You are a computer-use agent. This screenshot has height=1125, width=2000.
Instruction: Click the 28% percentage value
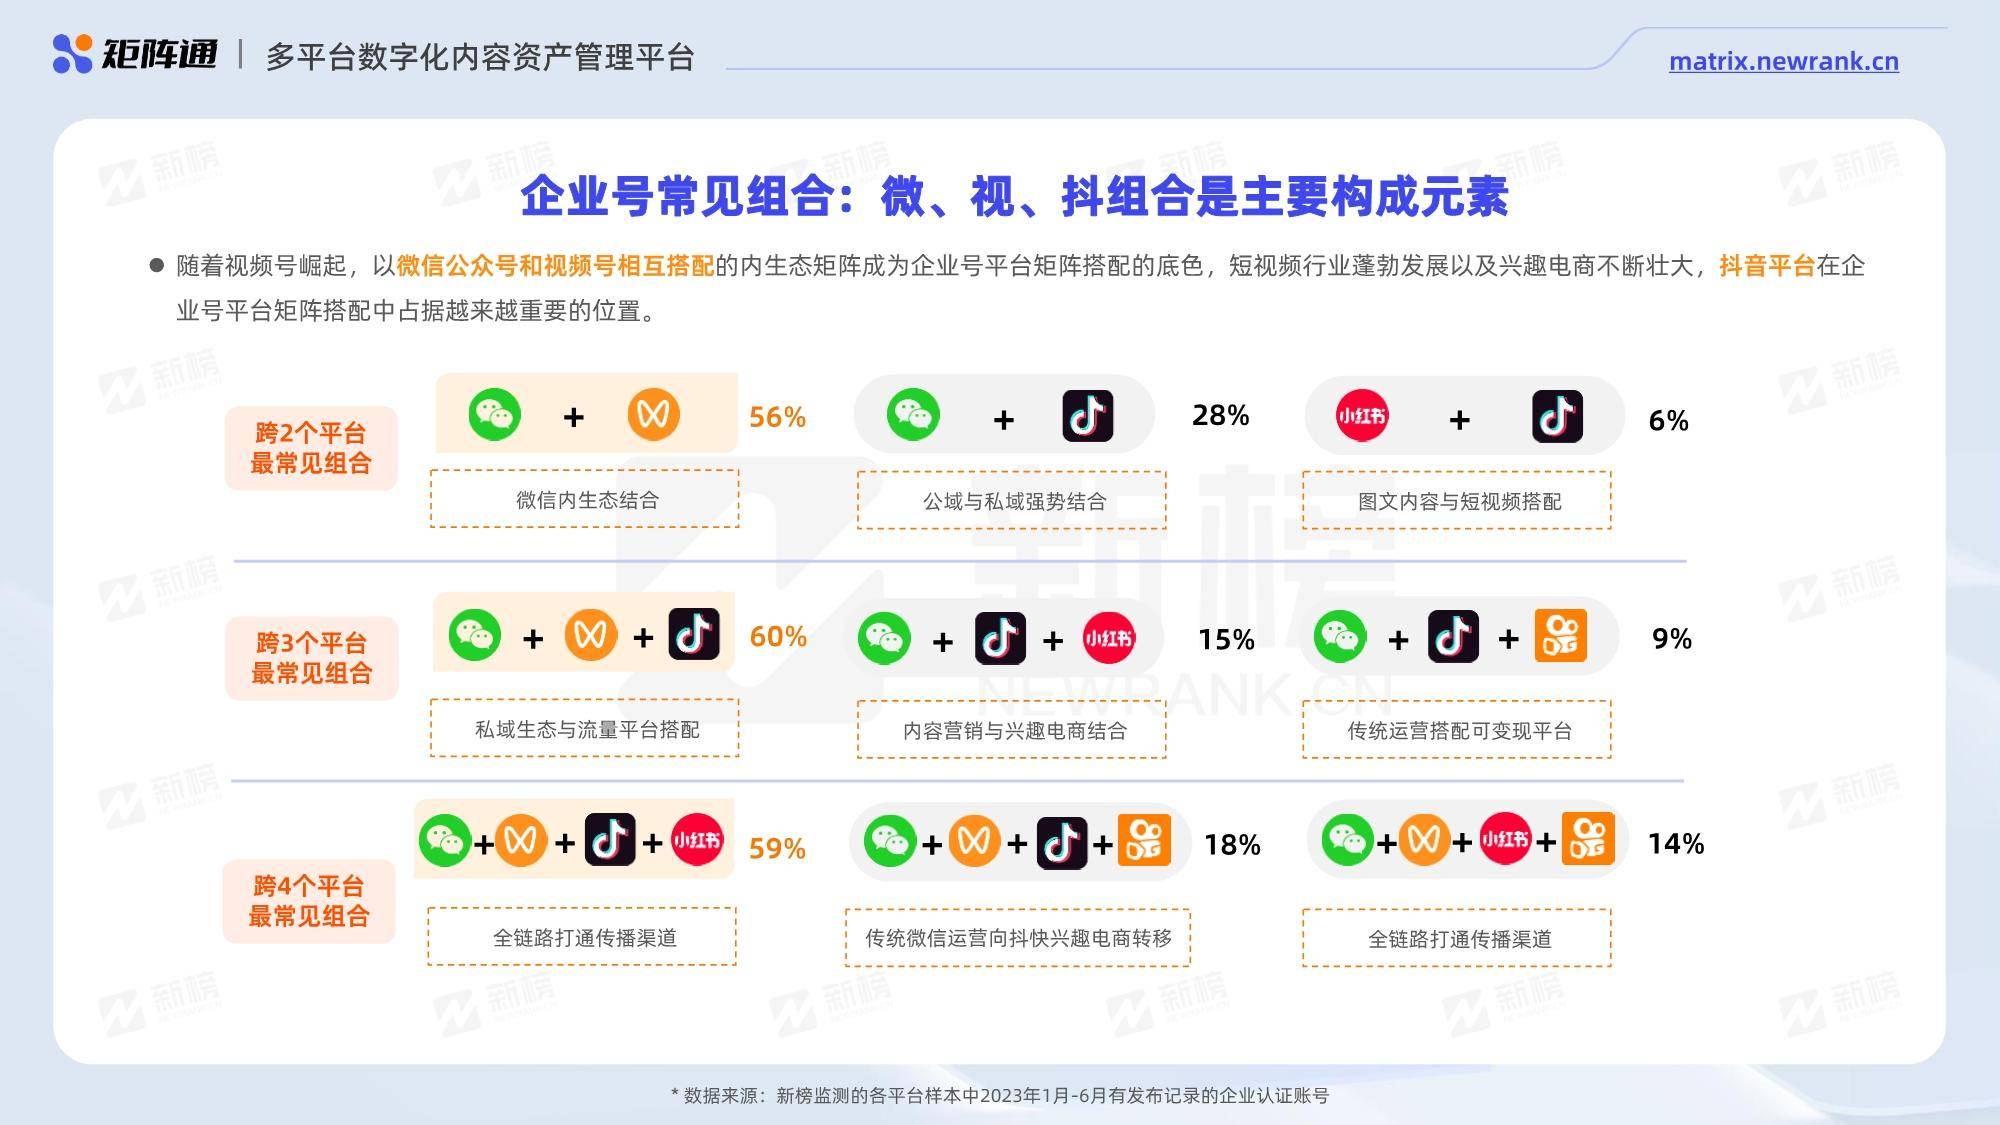click(x=1221, y=415)
